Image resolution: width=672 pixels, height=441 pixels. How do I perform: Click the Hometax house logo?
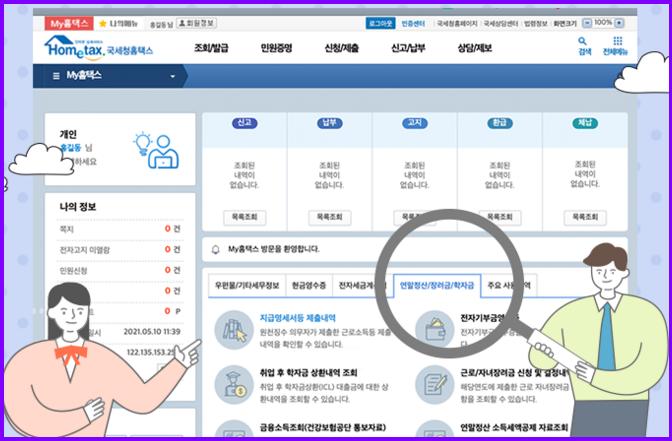tap(98, 48)
